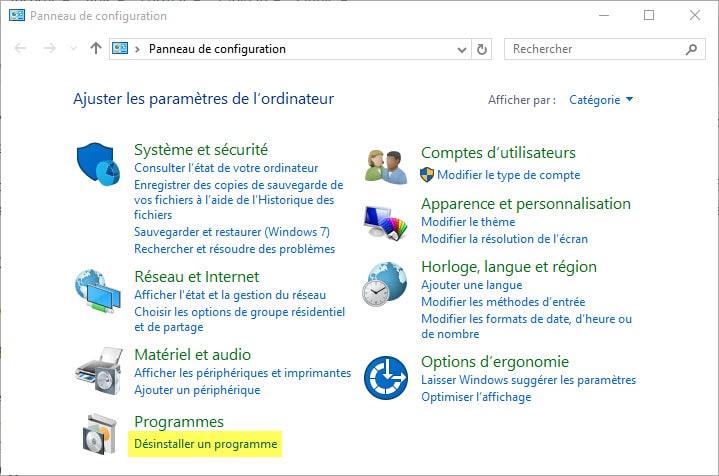Go up one level with the up arrow
The image size is (719, 476).
click(x=96, y=48)
